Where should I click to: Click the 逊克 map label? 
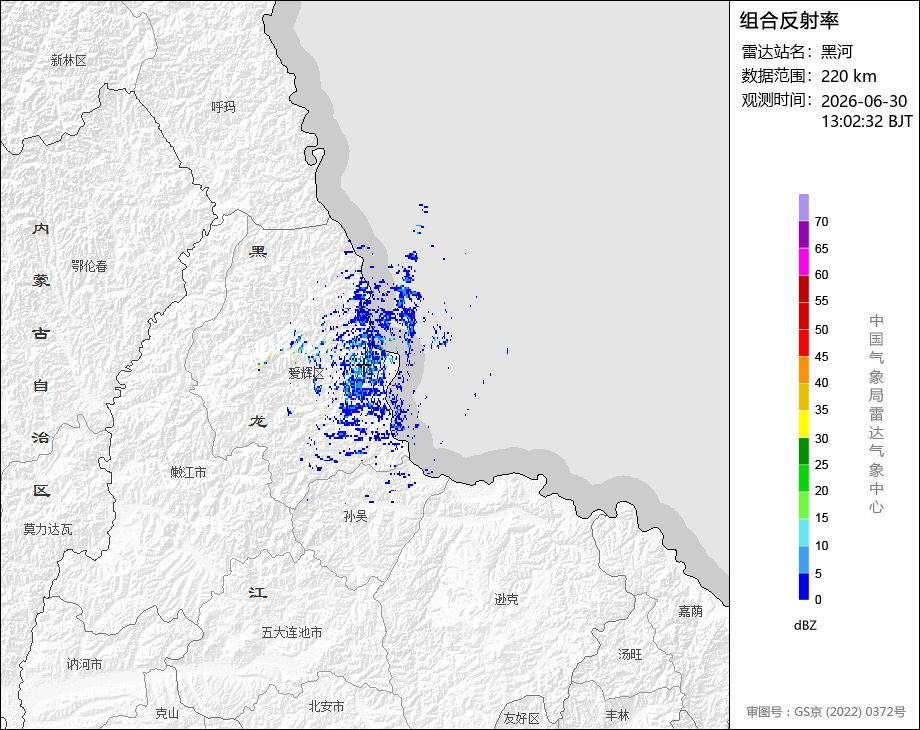[506, 599]
